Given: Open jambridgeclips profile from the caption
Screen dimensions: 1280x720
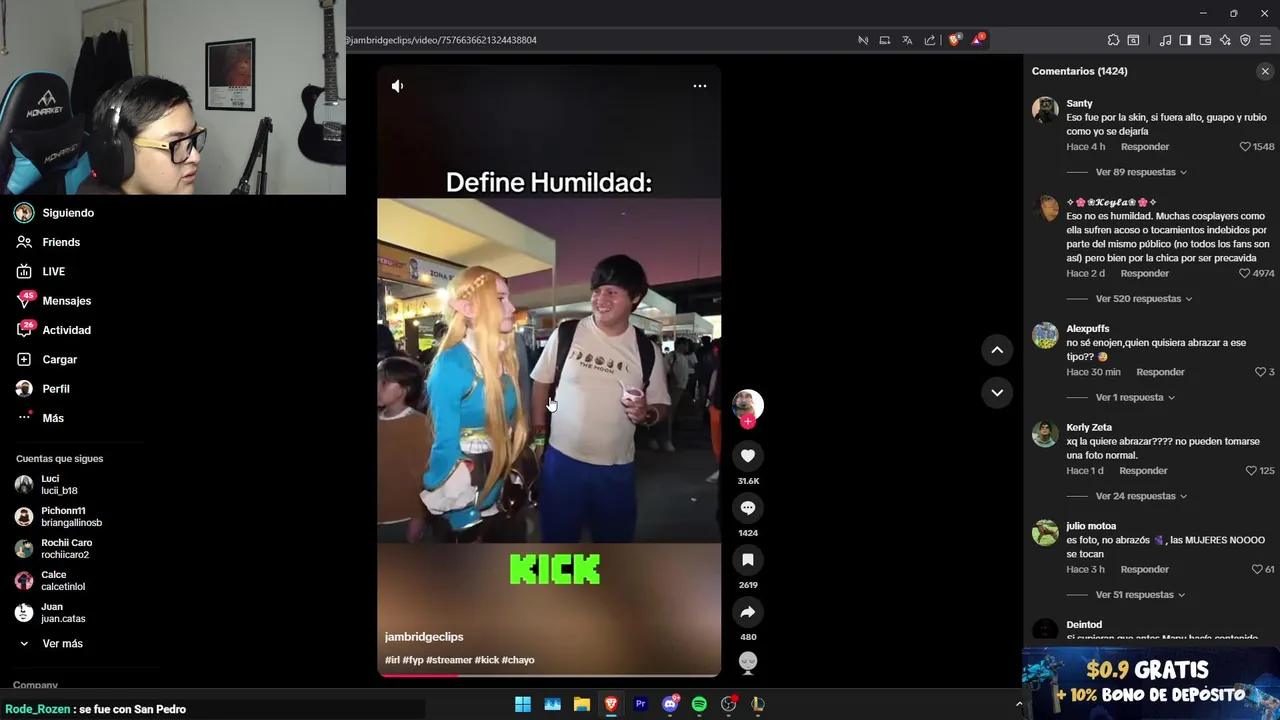Looking at the screenshot, I should [424, 637].
